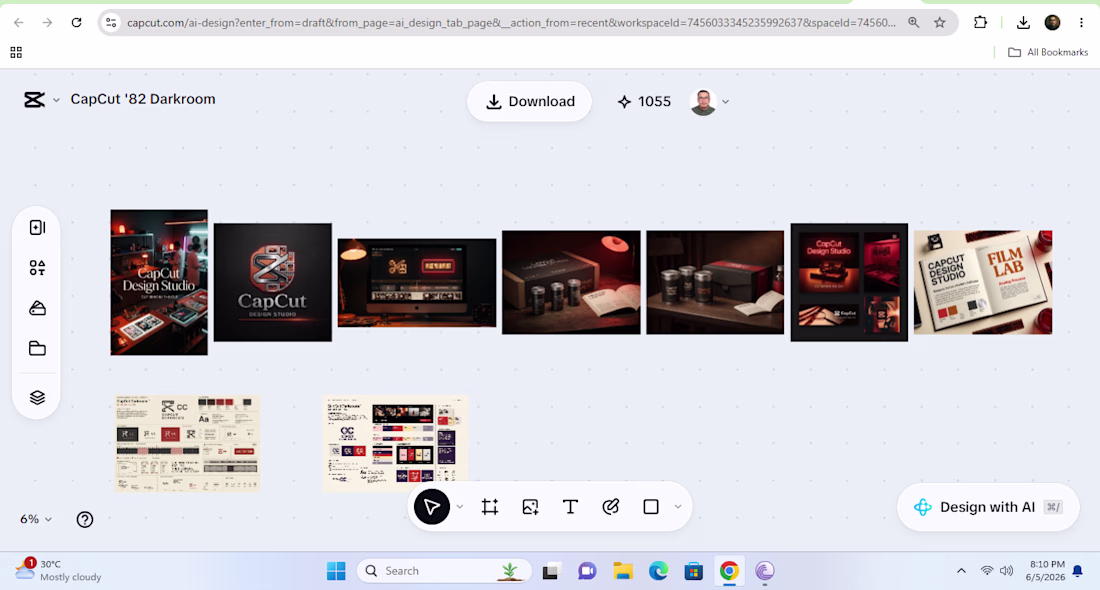Open Chrome downloads icon
The width and height of the screenshot is (1100, 590).
(1023, 22)
